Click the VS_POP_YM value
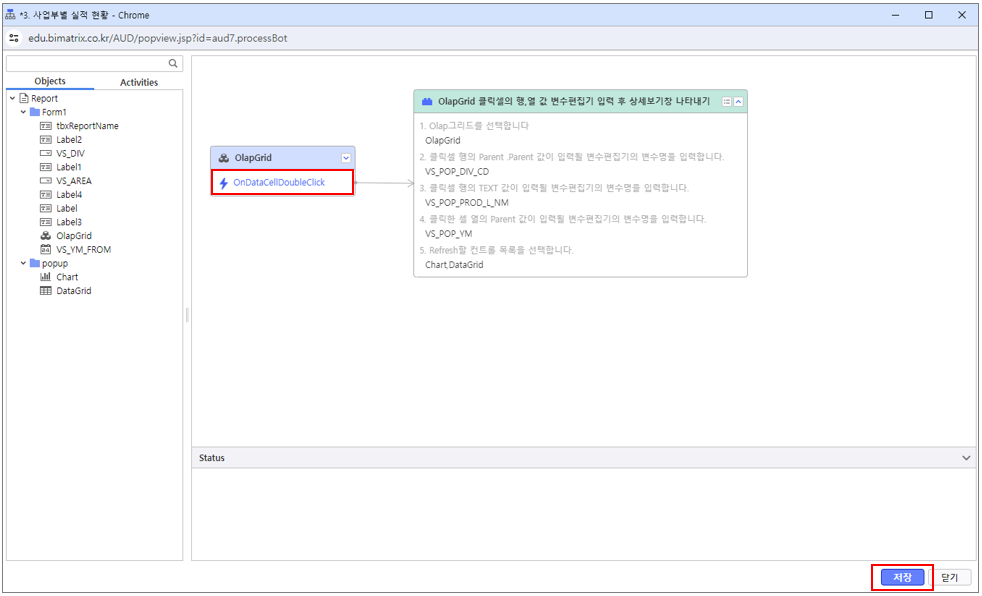Viewport: 982px width, 596px height. point(448,234)
